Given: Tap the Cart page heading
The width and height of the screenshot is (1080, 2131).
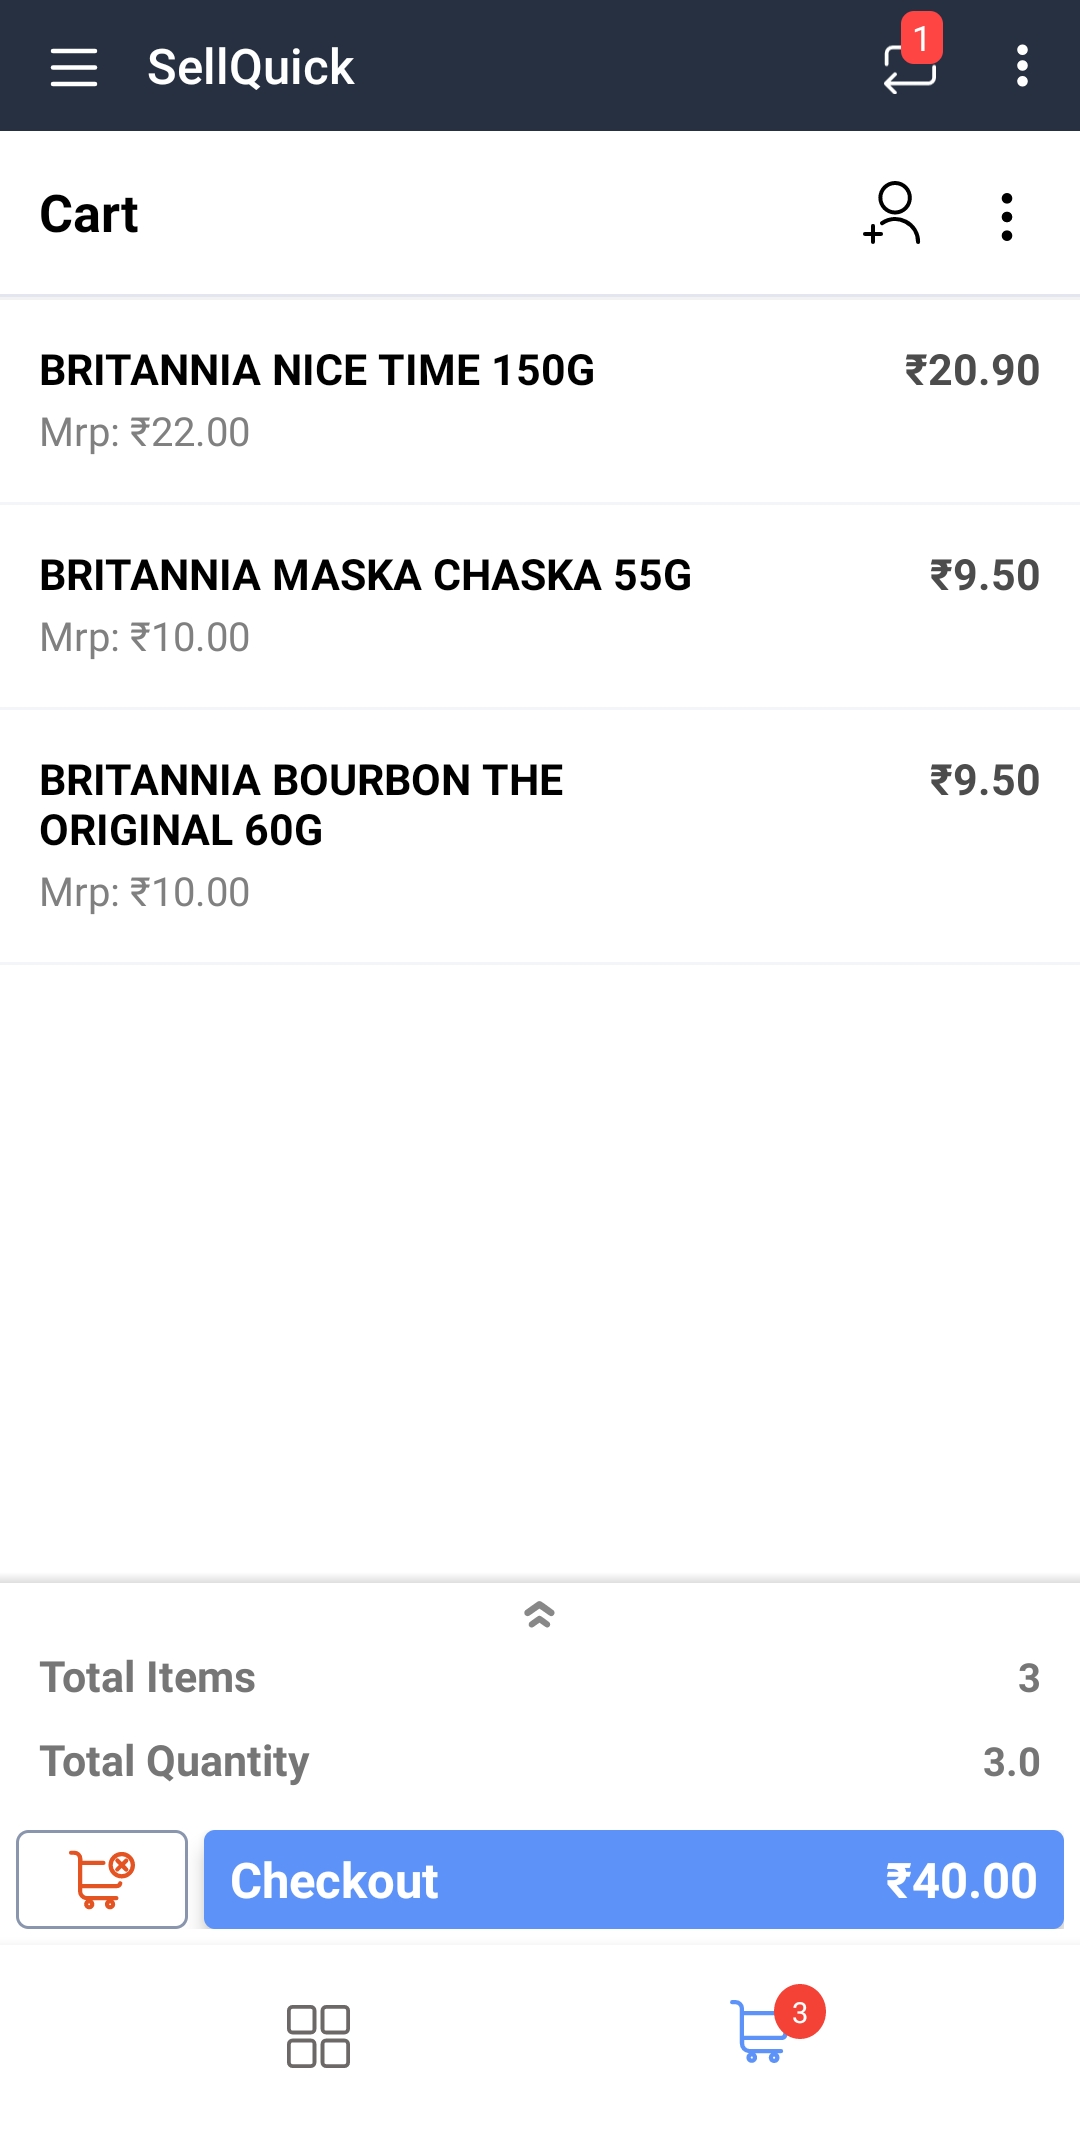Looking at the screenshot, I should click(x=89, y=215).
